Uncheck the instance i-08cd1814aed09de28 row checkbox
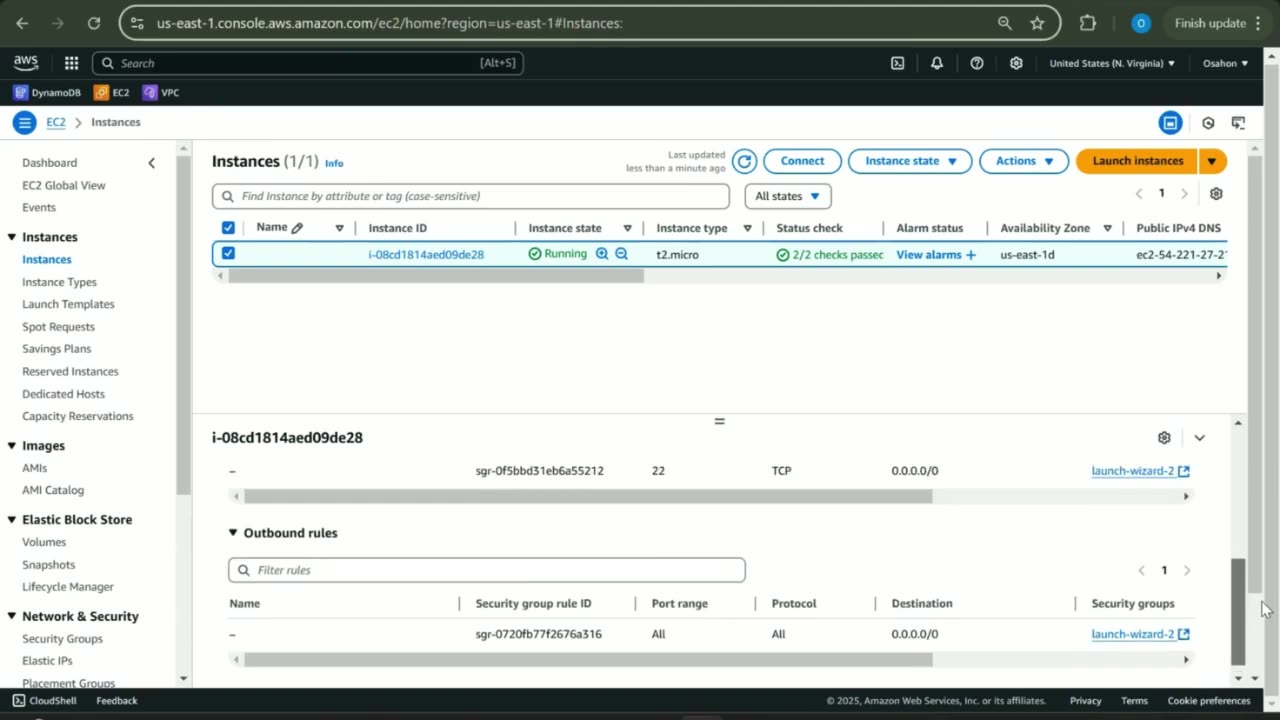Viewport: 1280px width, 720px height. 228,254
